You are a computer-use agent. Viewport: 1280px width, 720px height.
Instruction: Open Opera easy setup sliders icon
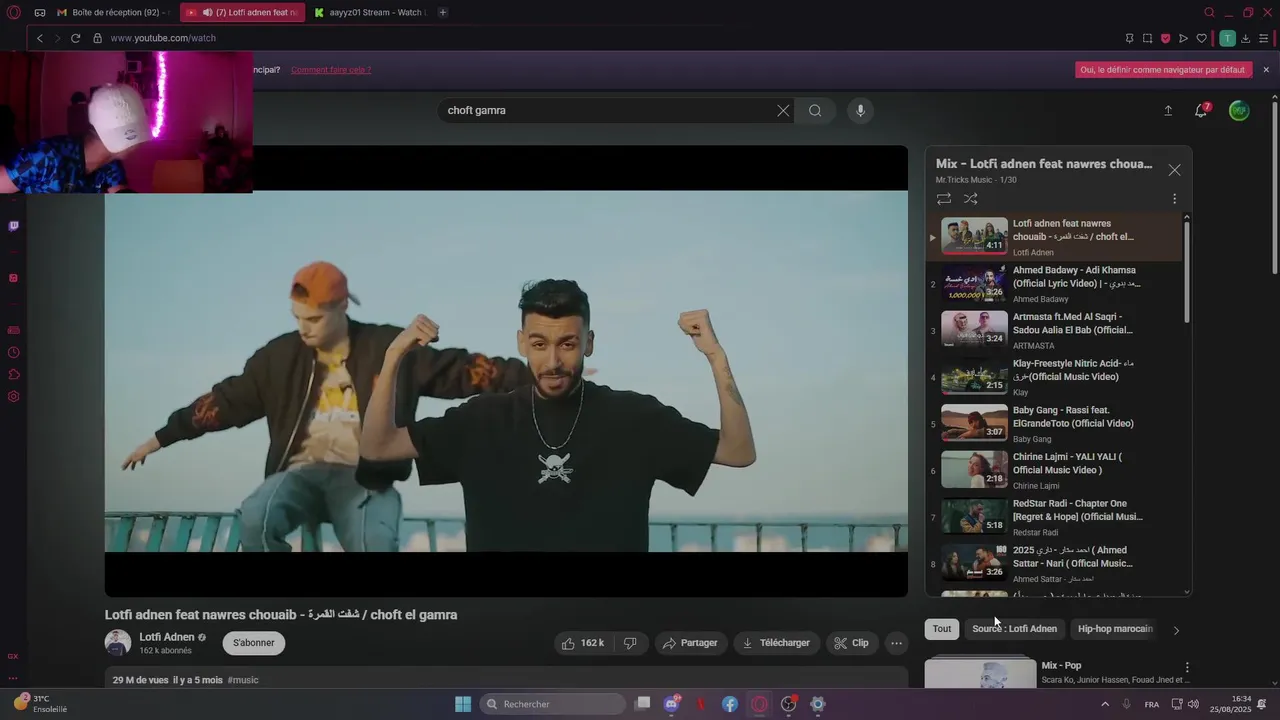coord(1264,38)
